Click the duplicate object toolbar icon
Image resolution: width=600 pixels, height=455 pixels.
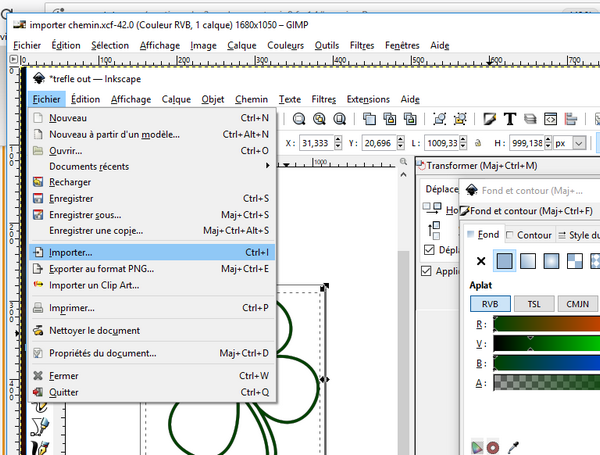(x=369, y=119)
